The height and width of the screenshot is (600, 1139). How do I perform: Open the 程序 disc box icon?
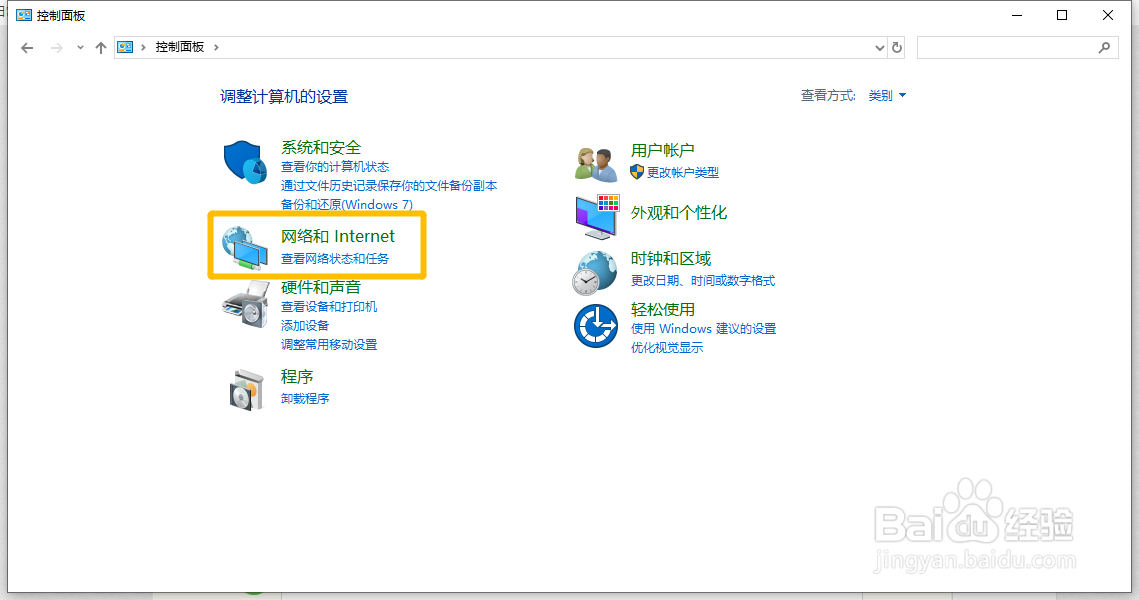(x=246, y=390)
